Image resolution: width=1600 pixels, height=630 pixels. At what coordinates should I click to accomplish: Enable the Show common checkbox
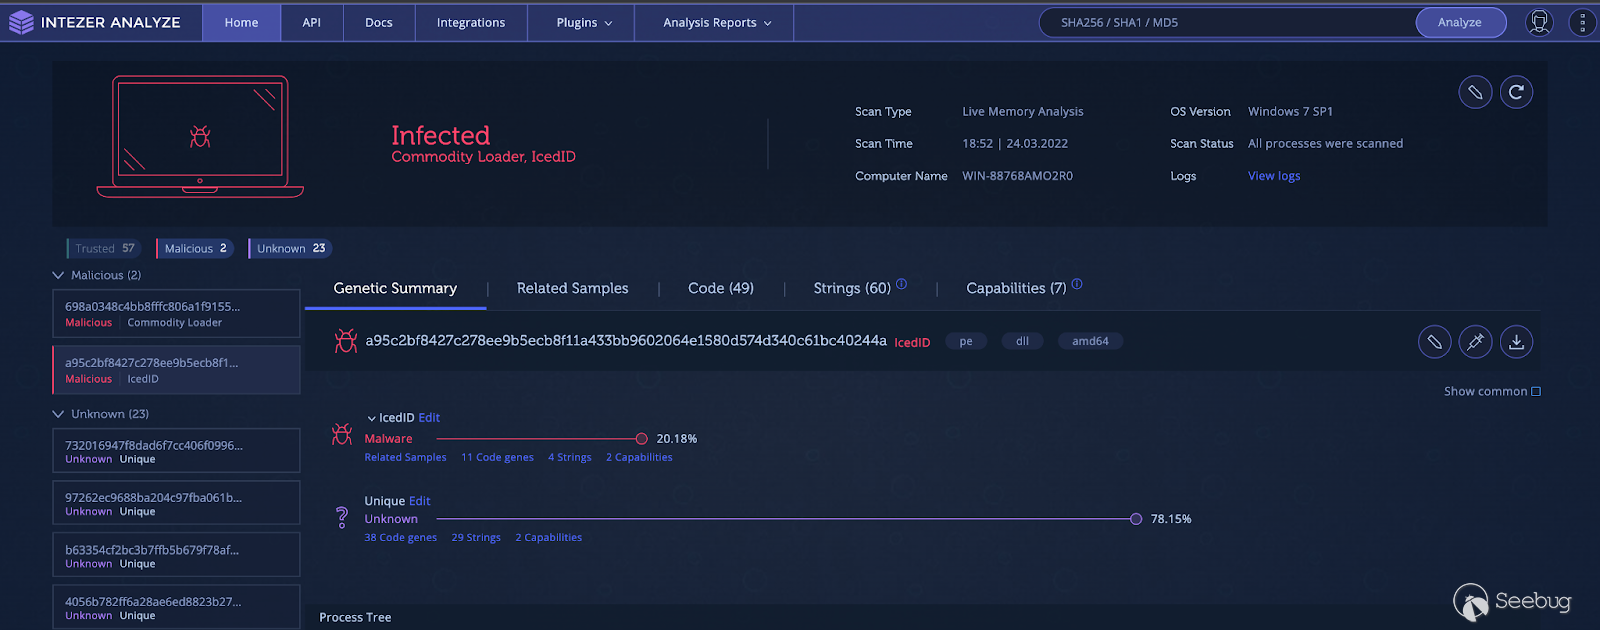click(x=1536, y=392)
